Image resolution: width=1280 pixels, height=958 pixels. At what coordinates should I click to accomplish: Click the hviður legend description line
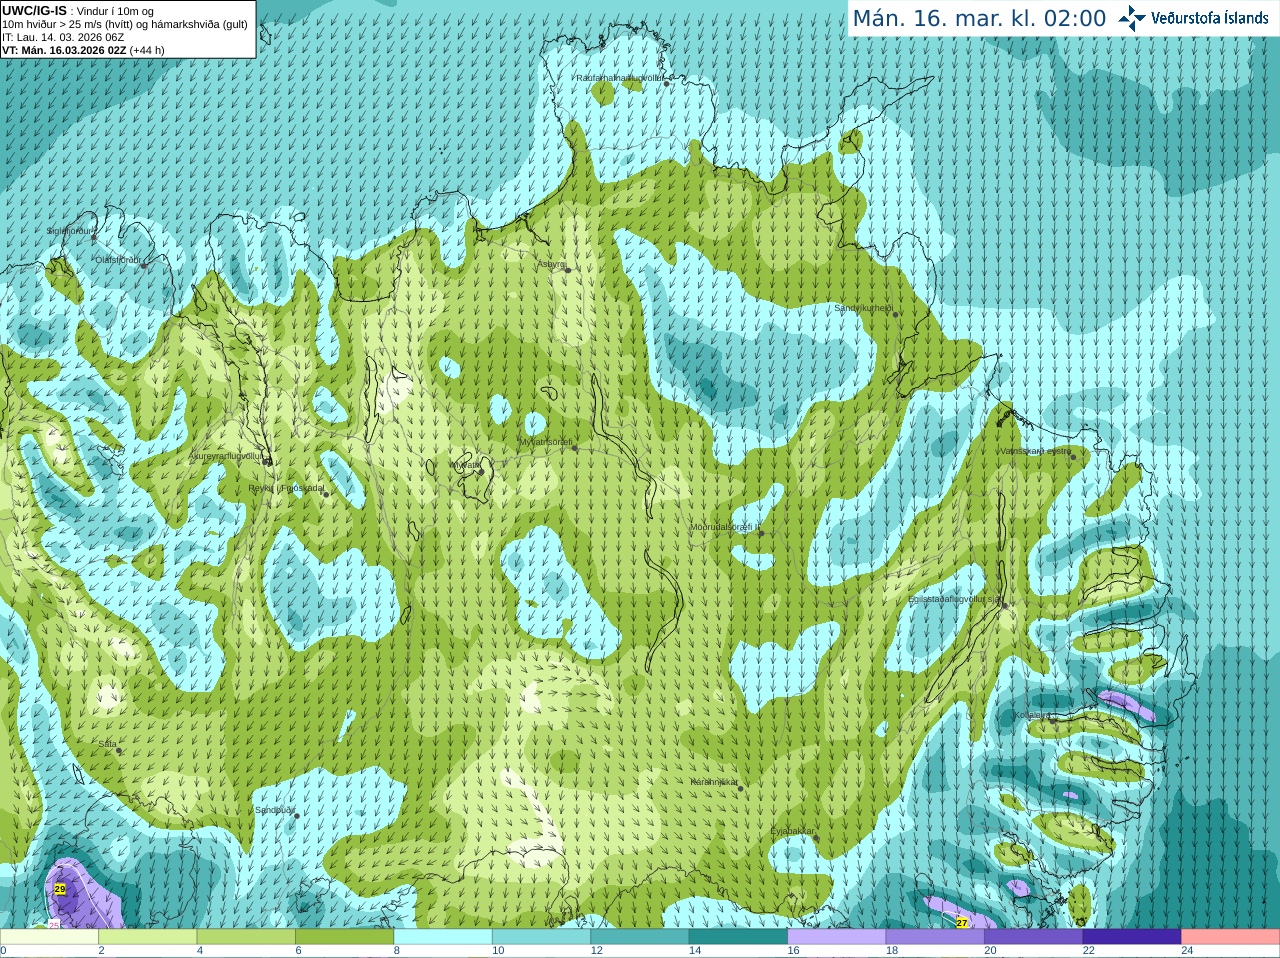pos(125,24)
